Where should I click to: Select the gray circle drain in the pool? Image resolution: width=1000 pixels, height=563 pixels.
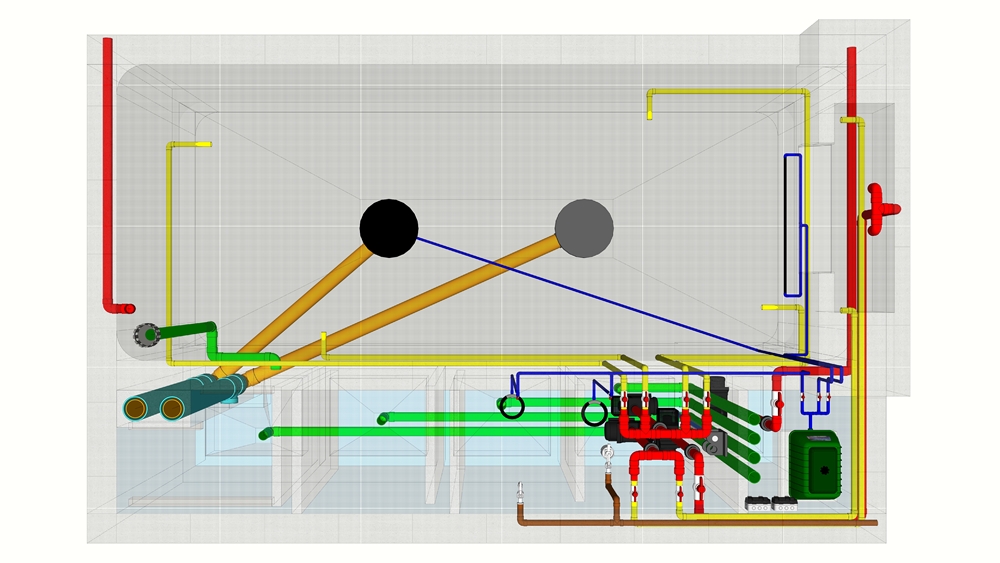(x=584, y=228)
